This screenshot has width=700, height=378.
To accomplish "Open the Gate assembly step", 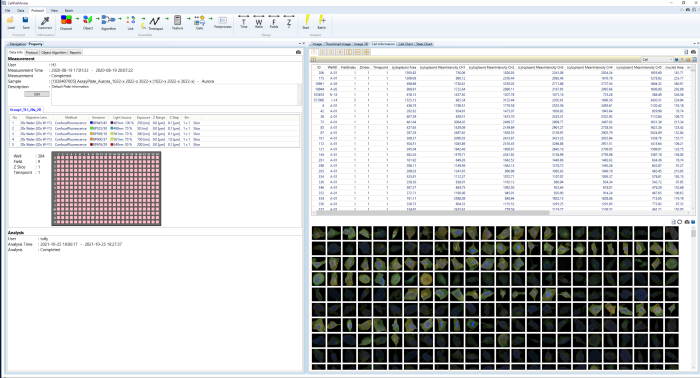I will 200,21.
